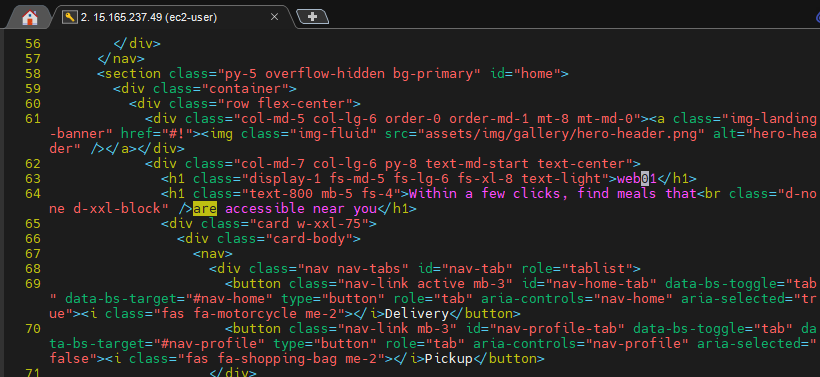Click line number 64
The width and height of the screenshot is (820, 377).
[32, 194]
